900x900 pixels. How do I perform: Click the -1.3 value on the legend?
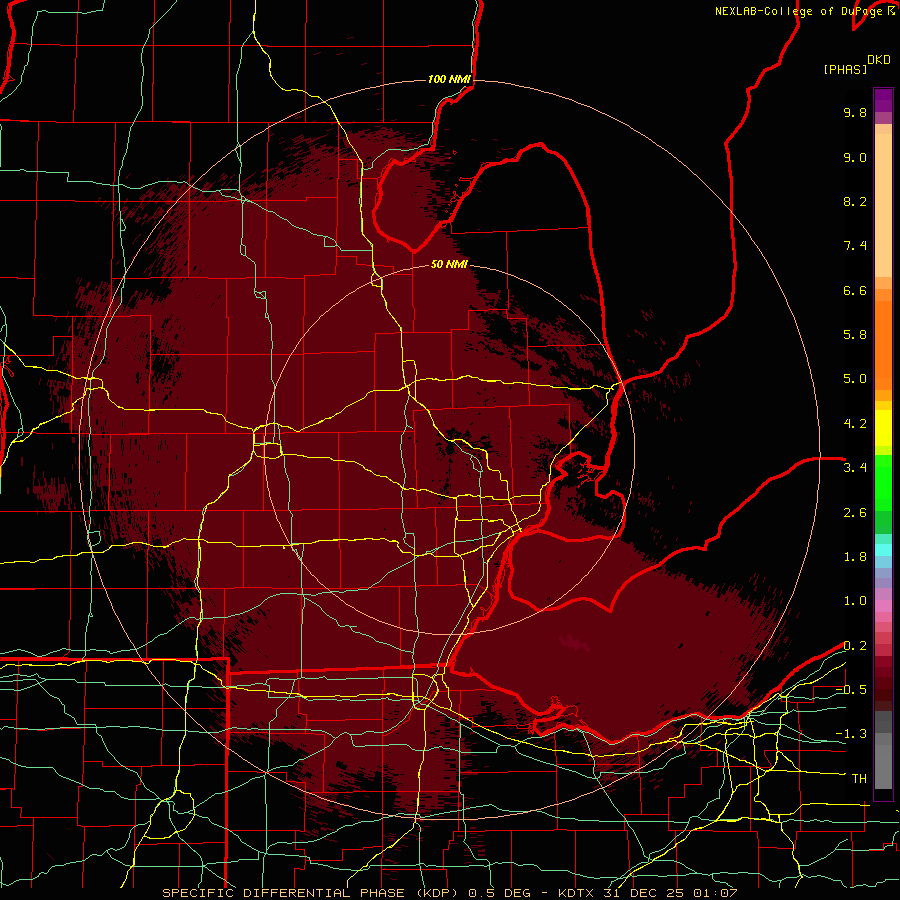[x=851, y=734]
